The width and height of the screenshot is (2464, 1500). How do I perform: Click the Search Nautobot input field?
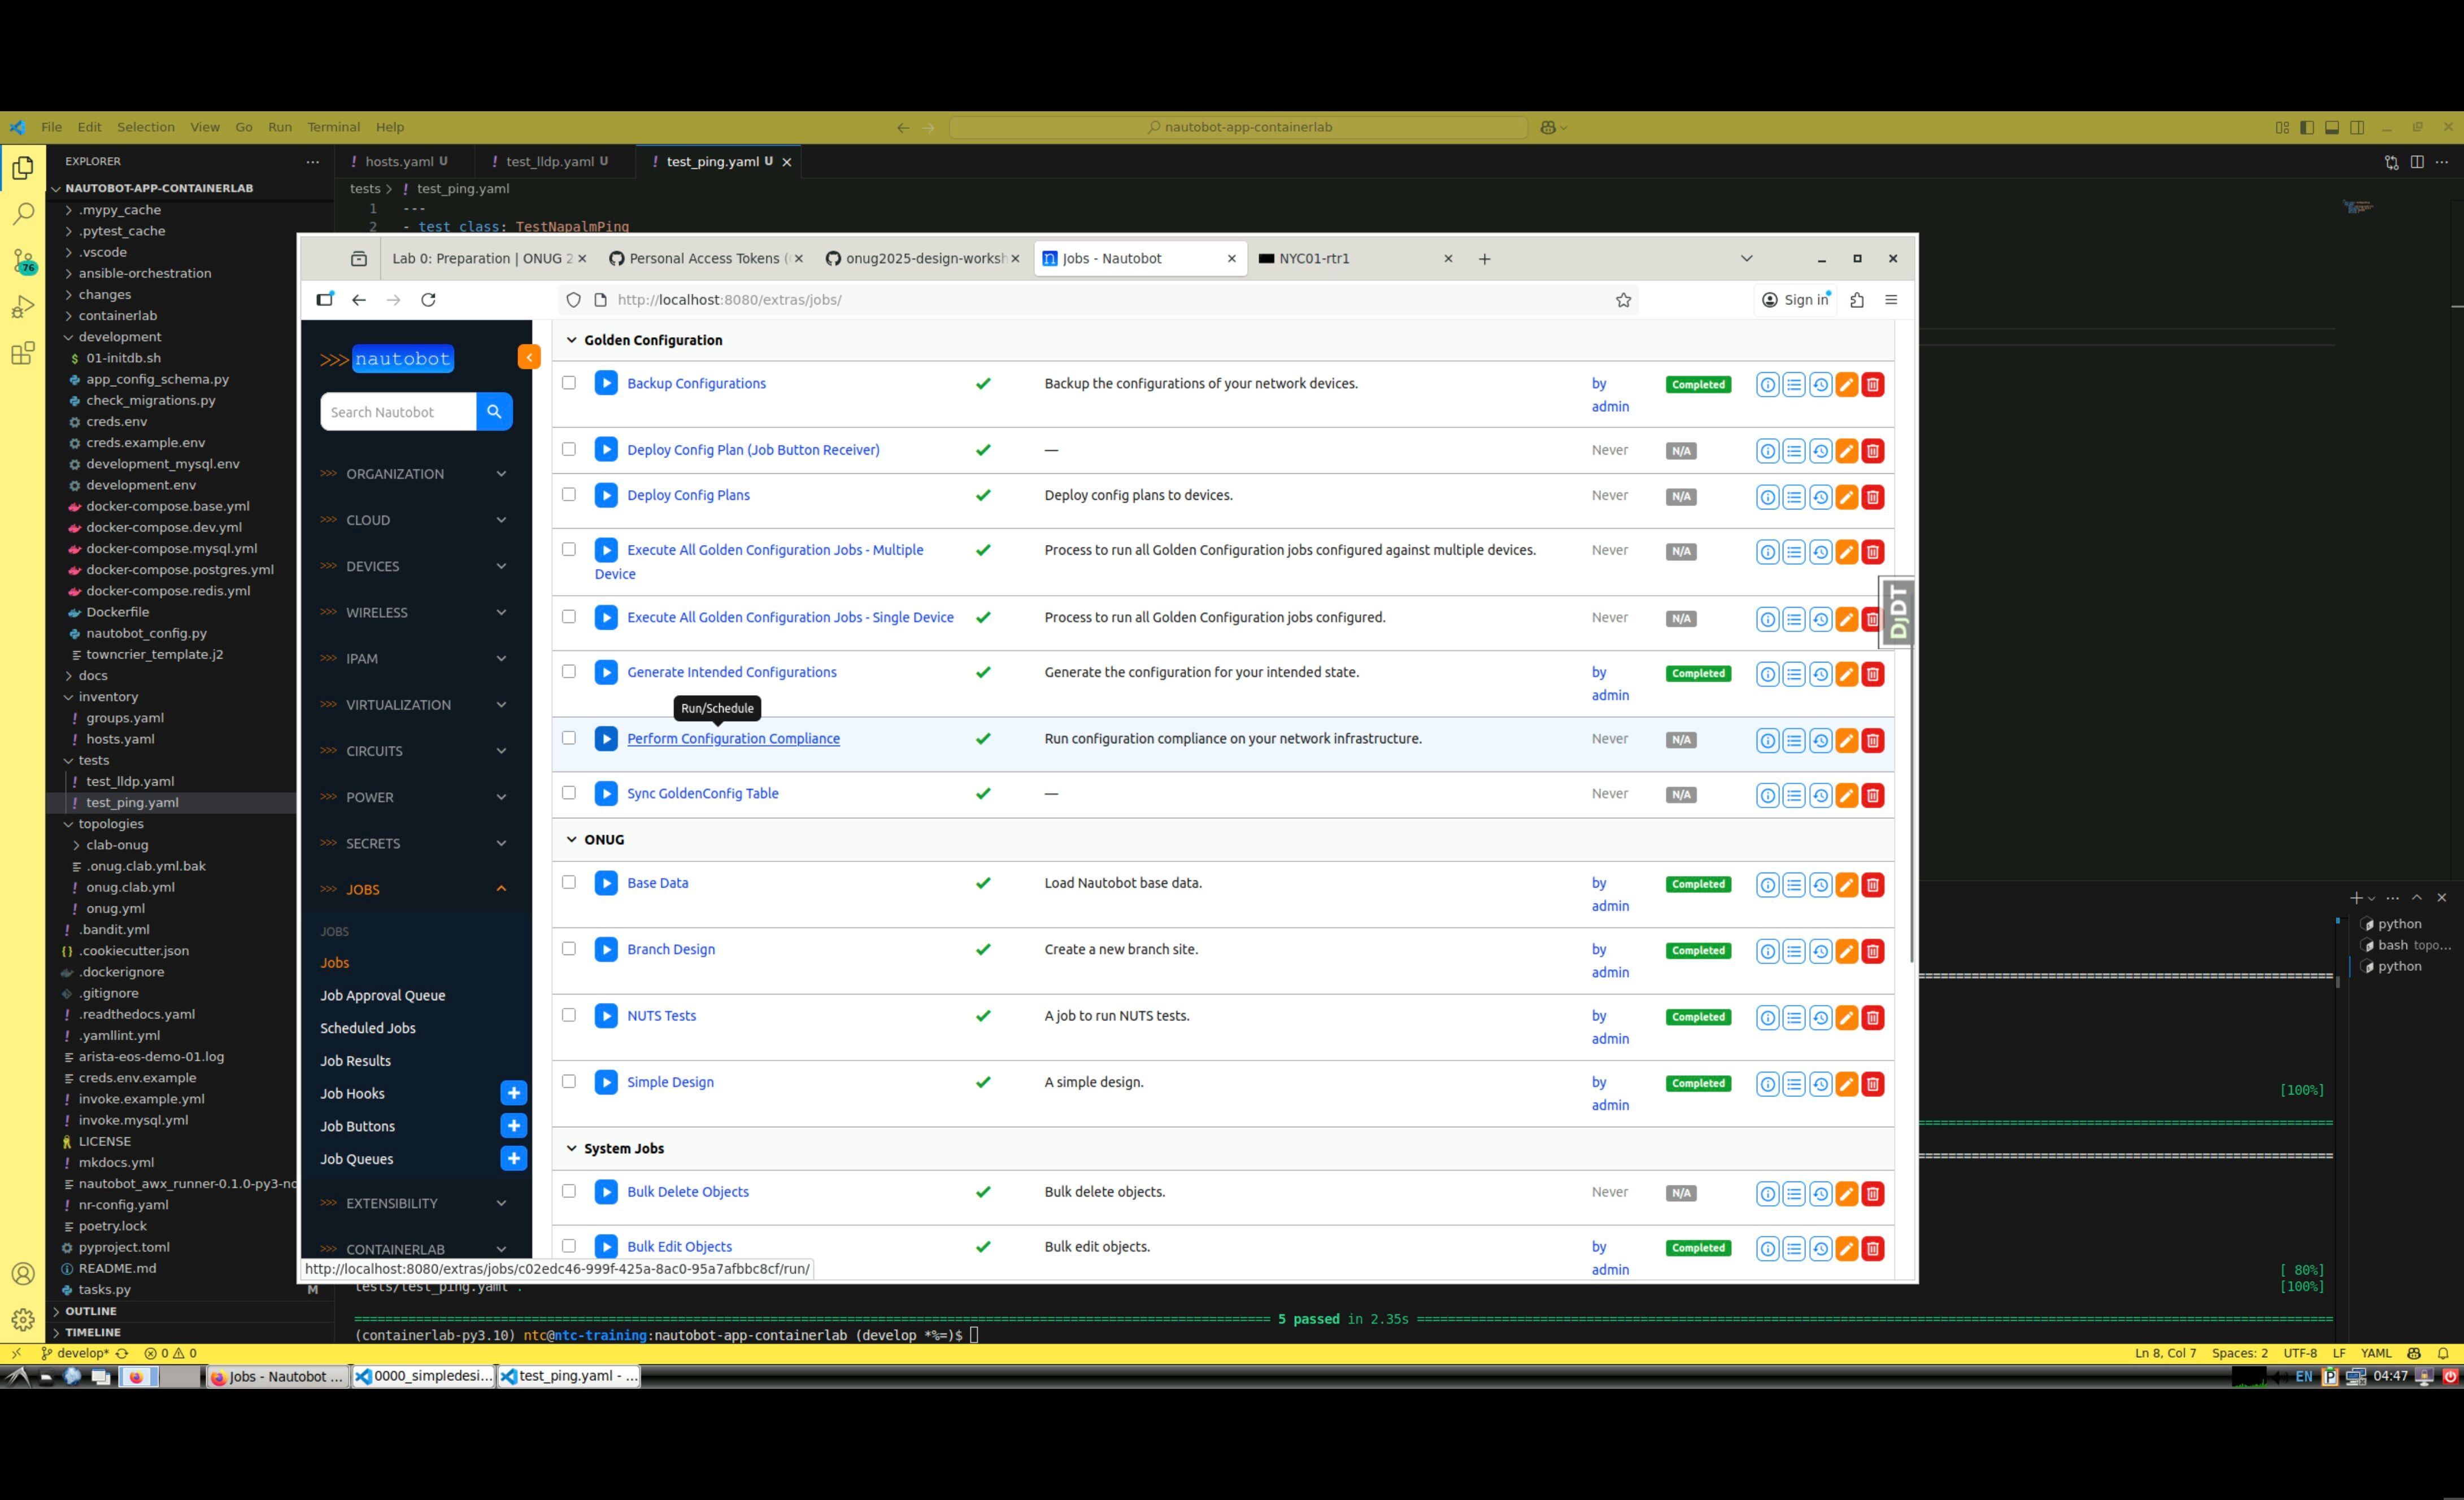tap(397, 412)
